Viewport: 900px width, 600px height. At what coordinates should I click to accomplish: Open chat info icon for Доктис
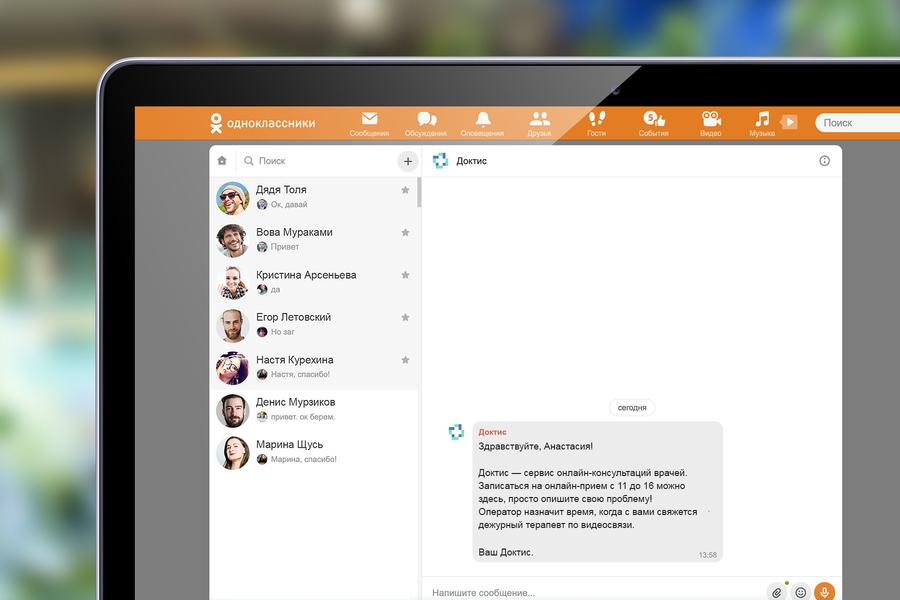click(824, 161)
